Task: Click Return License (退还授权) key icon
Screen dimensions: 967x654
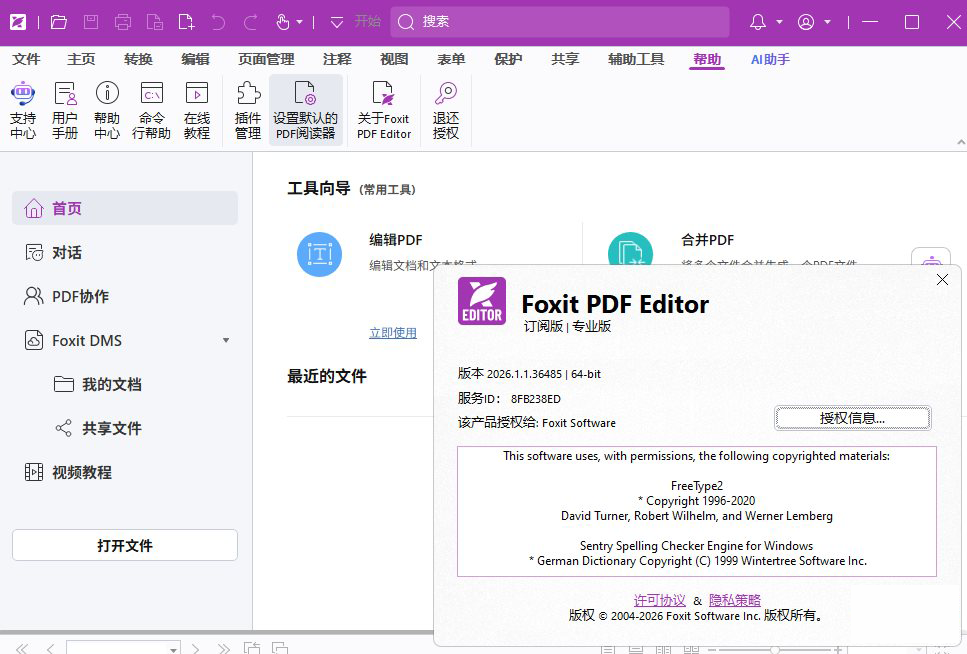Action: point(445,94)
